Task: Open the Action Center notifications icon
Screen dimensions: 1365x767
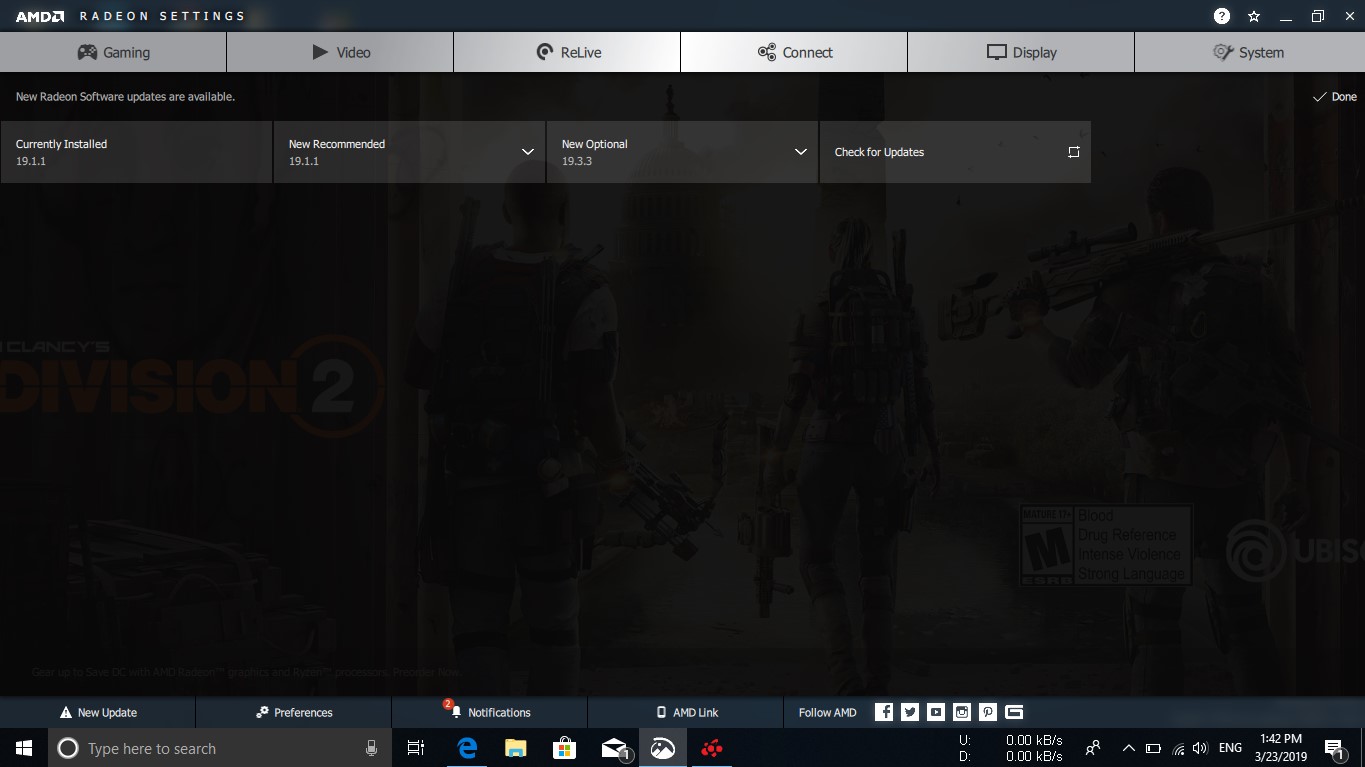Action: coord(1334,748)
